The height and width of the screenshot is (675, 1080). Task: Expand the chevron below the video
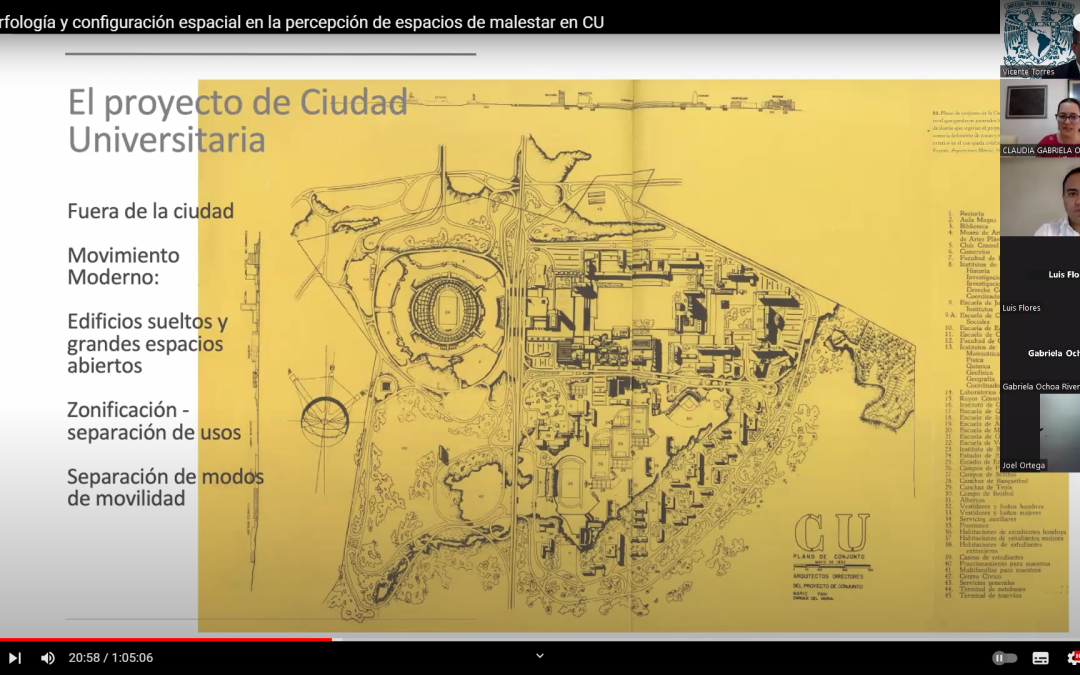point(540,656)
